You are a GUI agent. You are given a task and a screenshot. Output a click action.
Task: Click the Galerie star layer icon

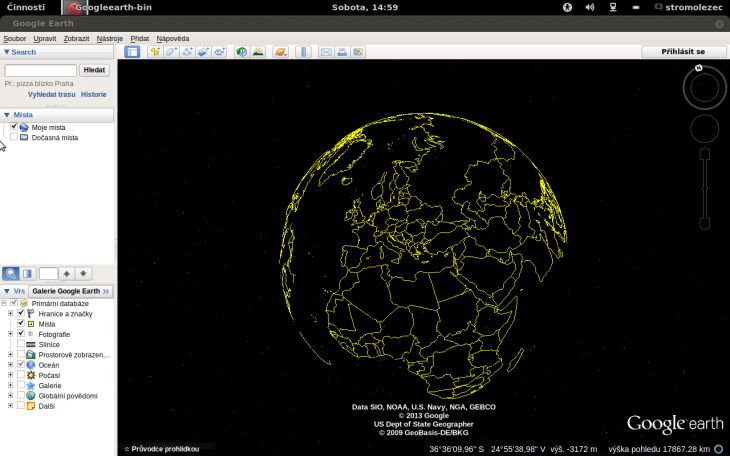[x=31, y=385]
